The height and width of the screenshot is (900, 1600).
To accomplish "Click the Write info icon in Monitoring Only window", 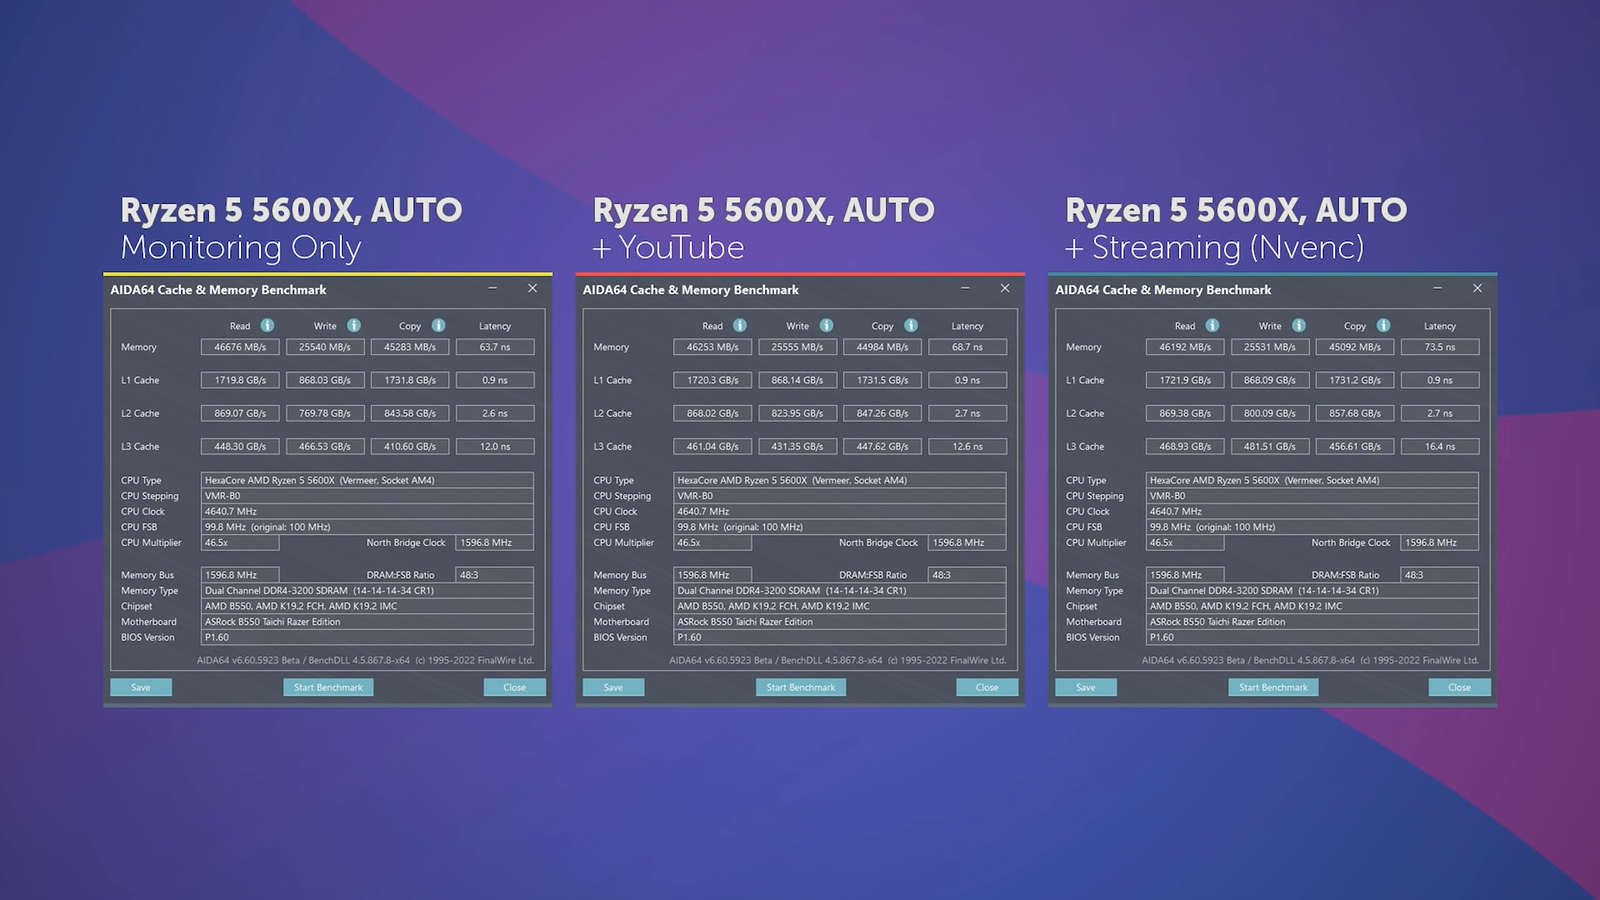I will 354,325.
